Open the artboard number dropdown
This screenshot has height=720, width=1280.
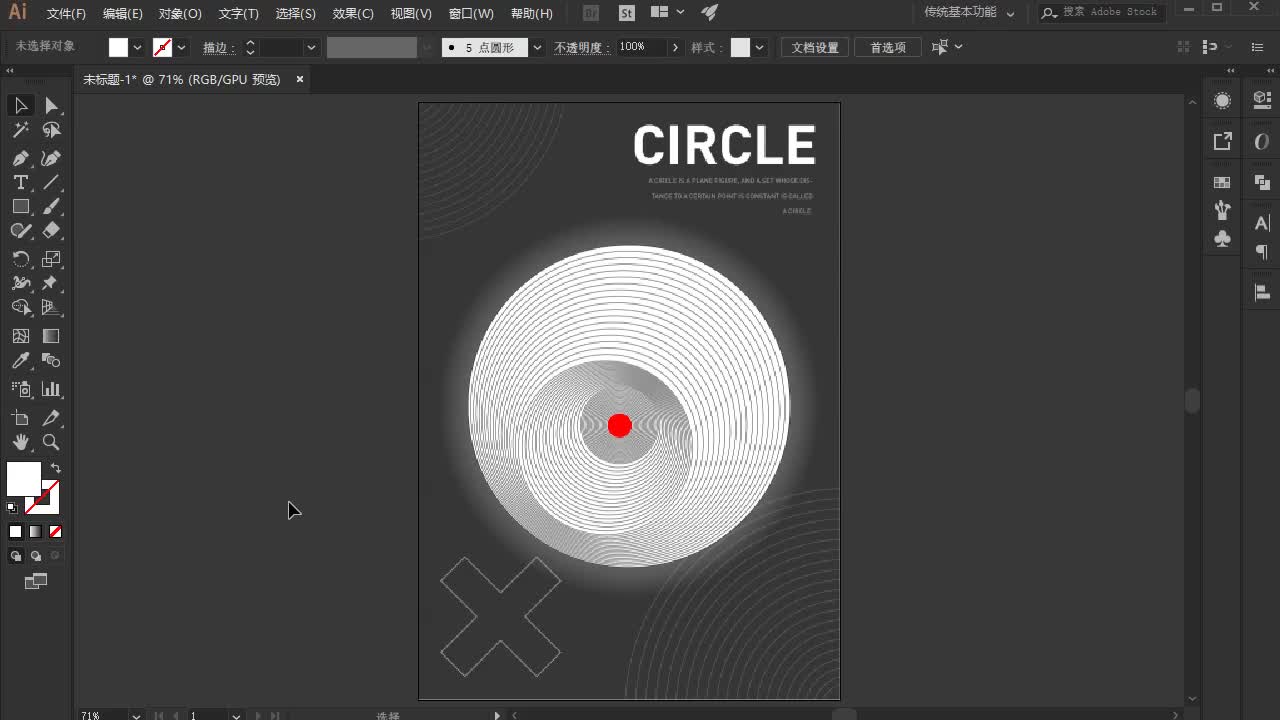236,715
